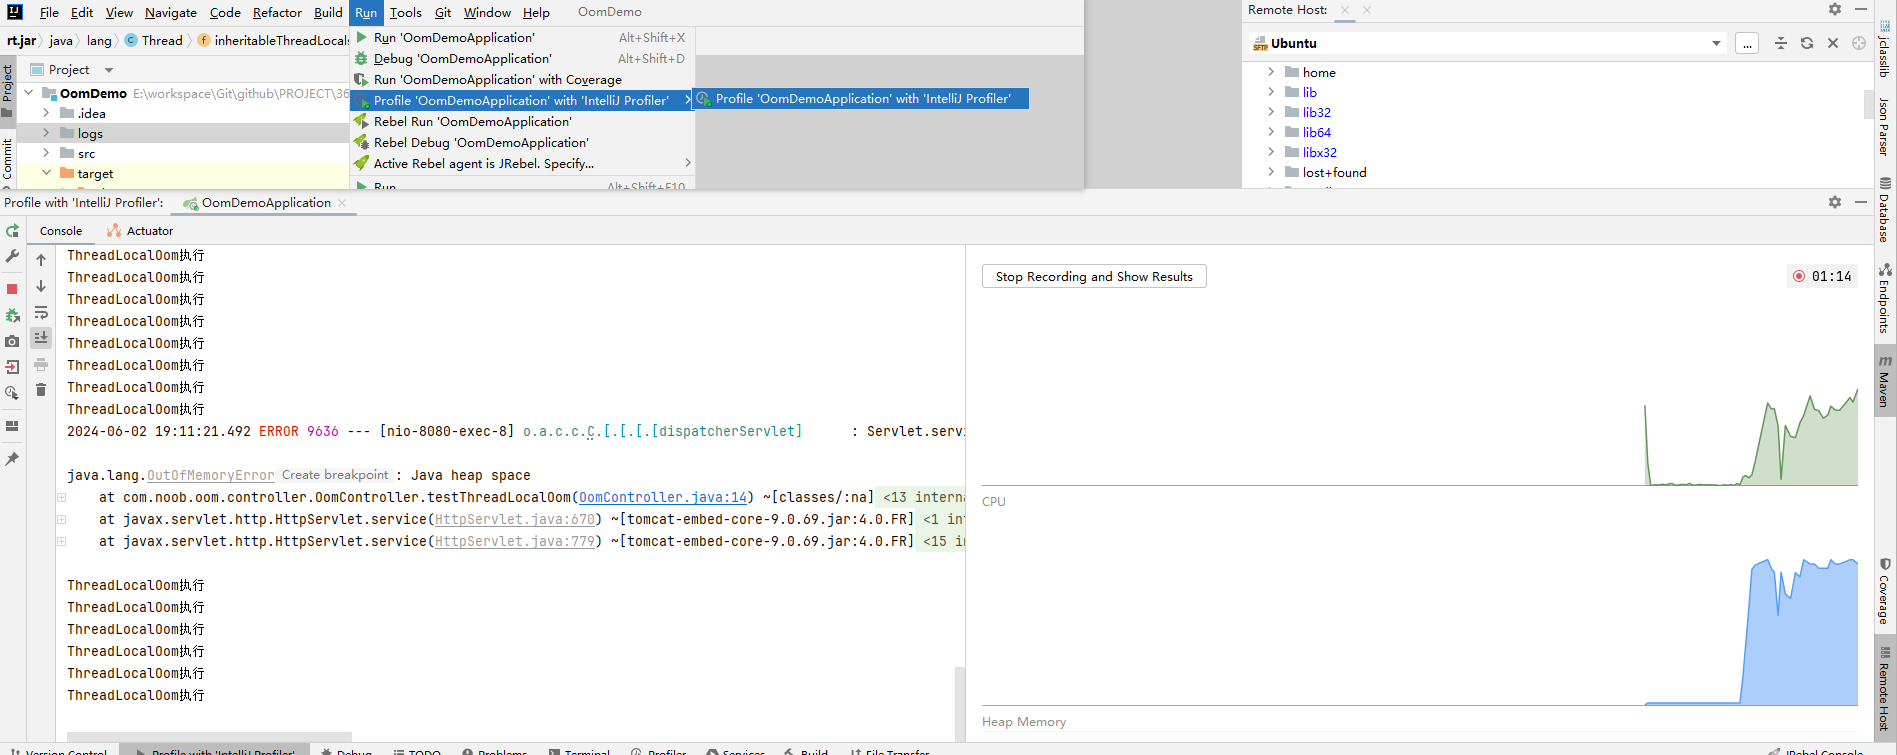Open the Project view mode dropdown
The width and height of the screenshot is (1897, 755).
pyautogui.click(x=109, y=70)
